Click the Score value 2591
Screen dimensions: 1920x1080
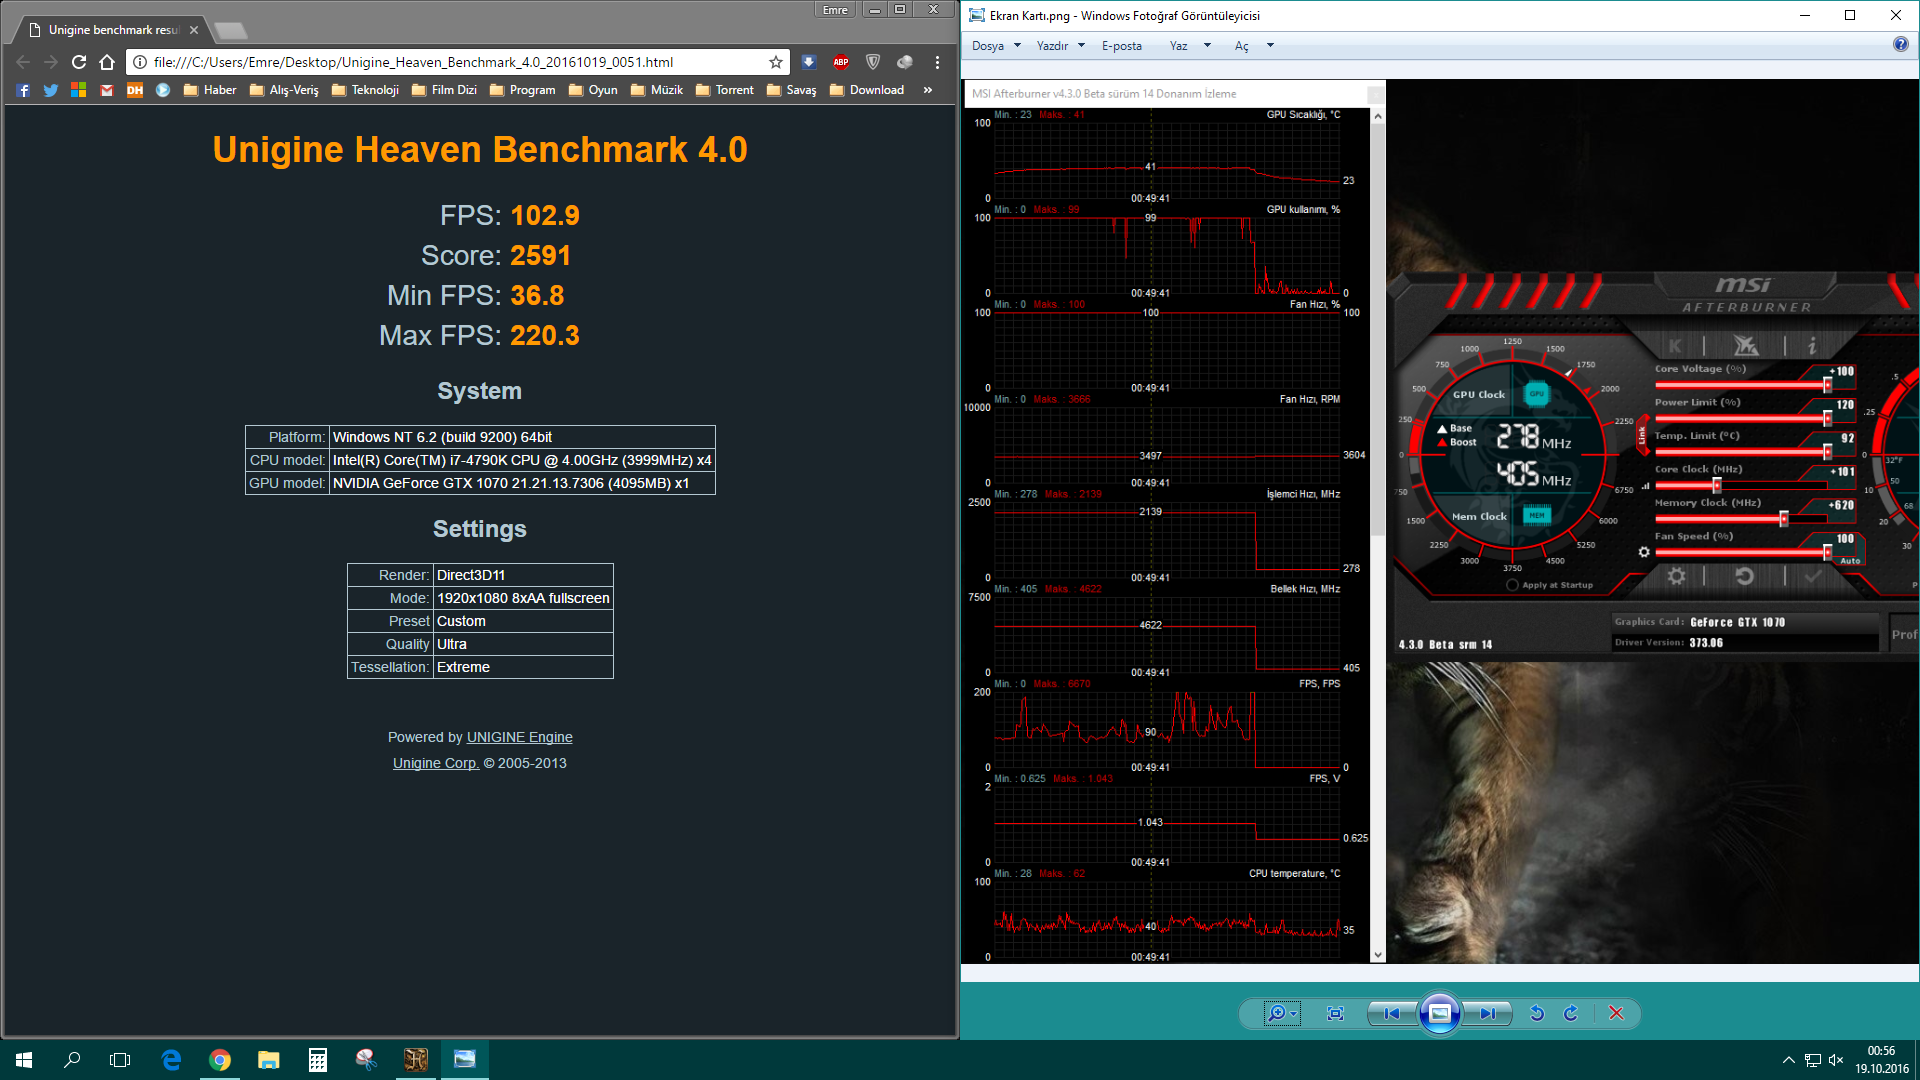click(x=540, y=256)
